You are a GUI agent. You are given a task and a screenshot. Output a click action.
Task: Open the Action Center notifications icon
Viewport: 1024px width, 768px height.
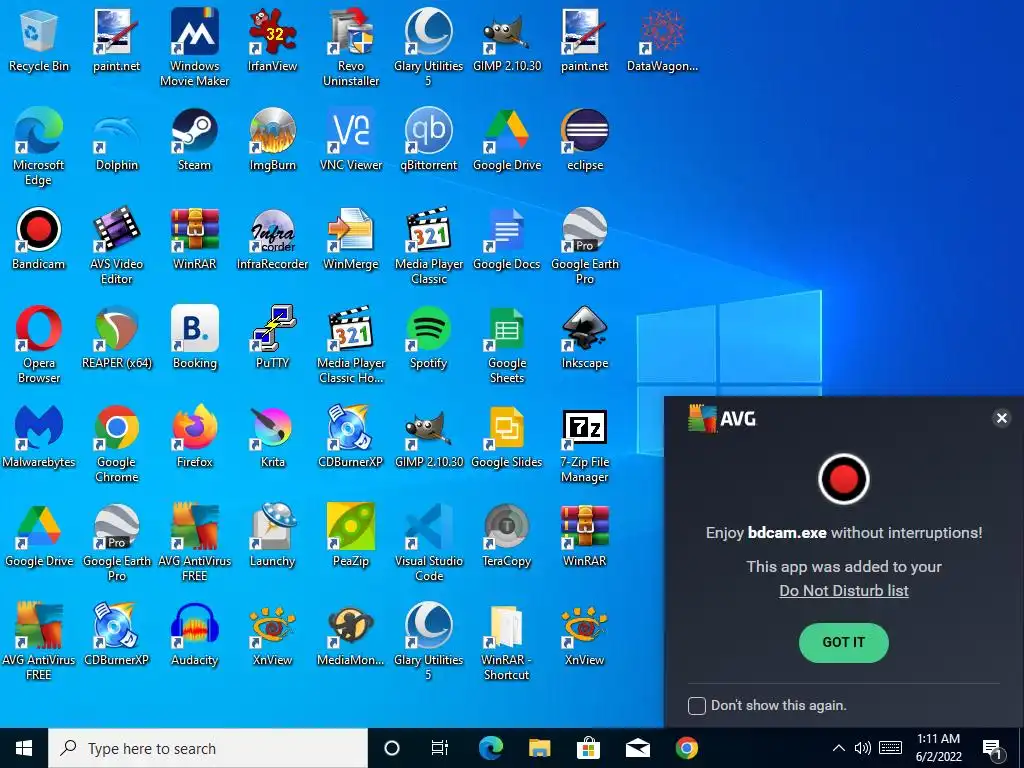pyautogui.click(x=993, y=748)
